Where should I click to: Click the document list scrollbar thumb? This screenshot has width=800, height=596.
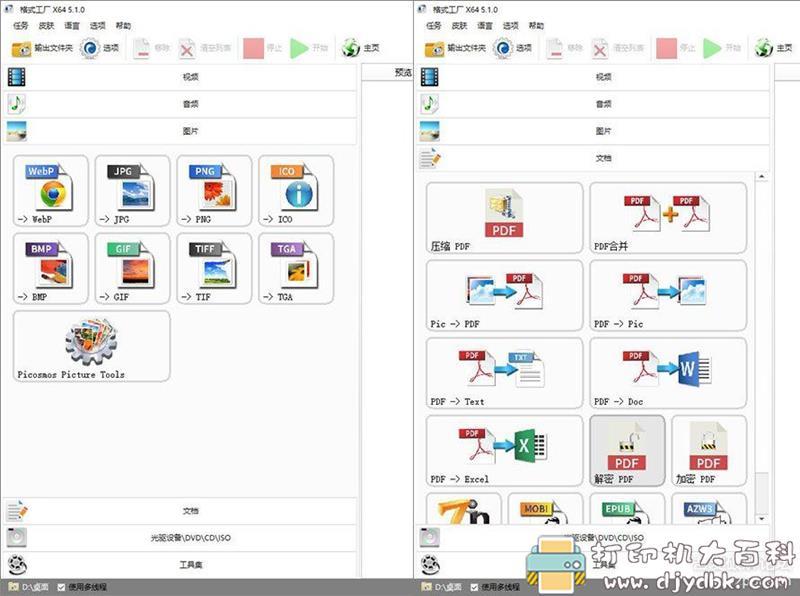(762, 493)
